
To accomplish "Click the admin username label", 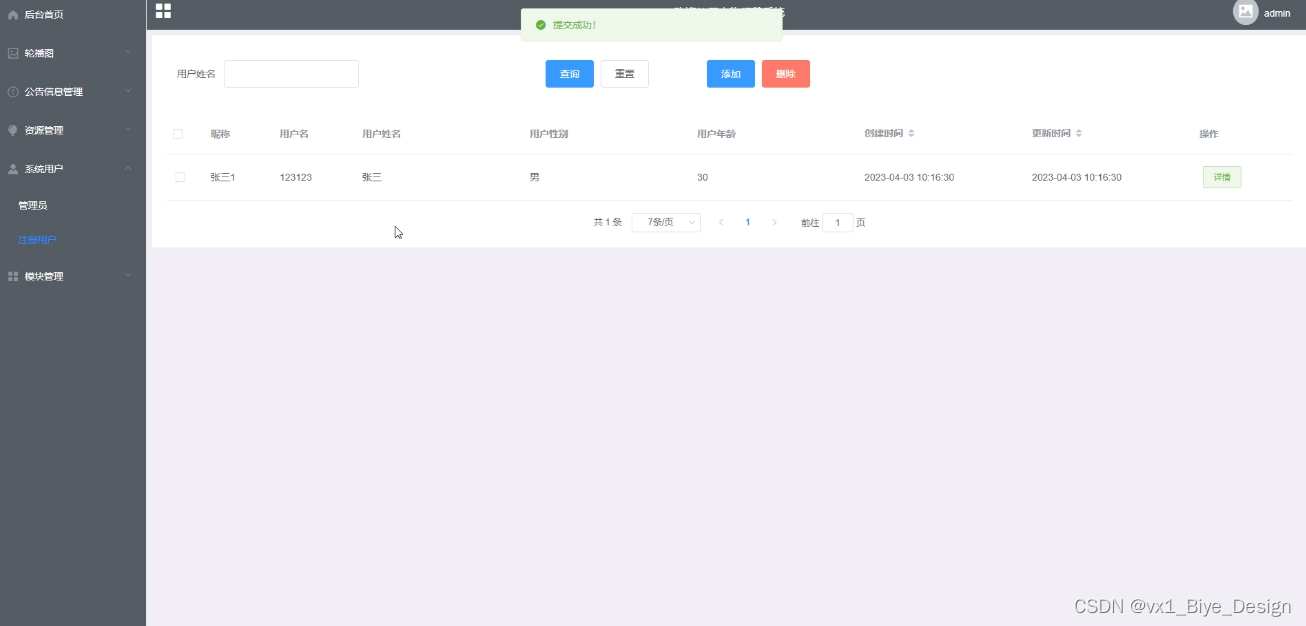I will coord(1277,13).
